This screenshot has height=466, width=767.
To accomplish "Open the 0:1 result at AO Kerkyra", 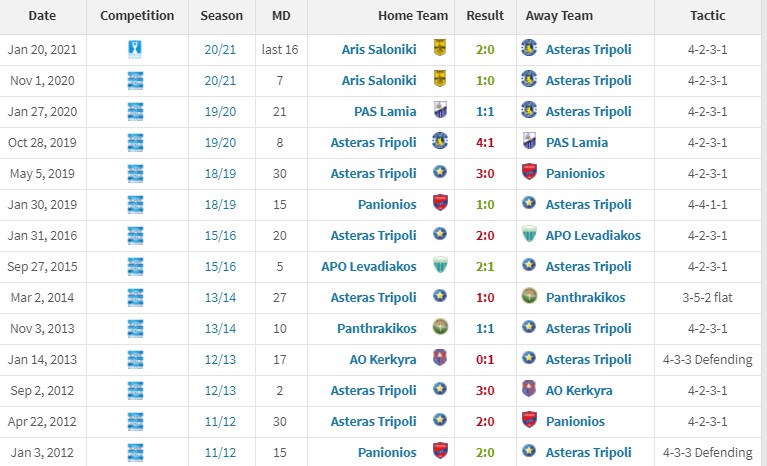I will [x=485, y=359].
